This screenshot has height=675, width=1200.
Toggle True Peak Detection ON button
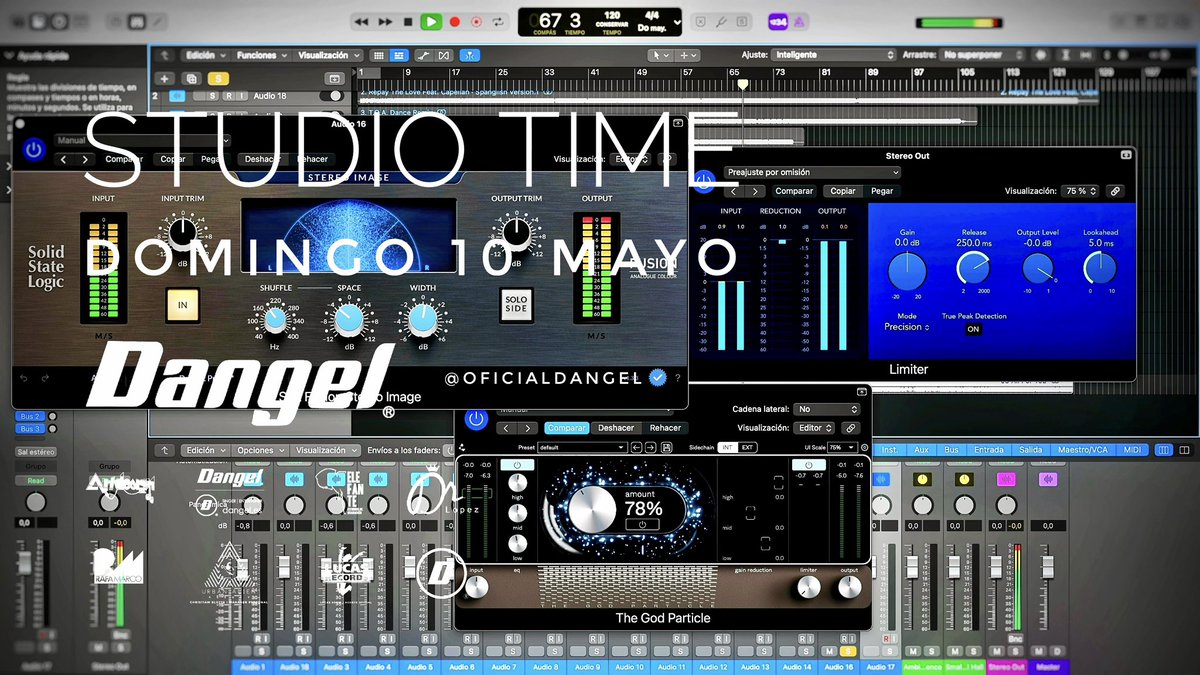click(973, 329)
